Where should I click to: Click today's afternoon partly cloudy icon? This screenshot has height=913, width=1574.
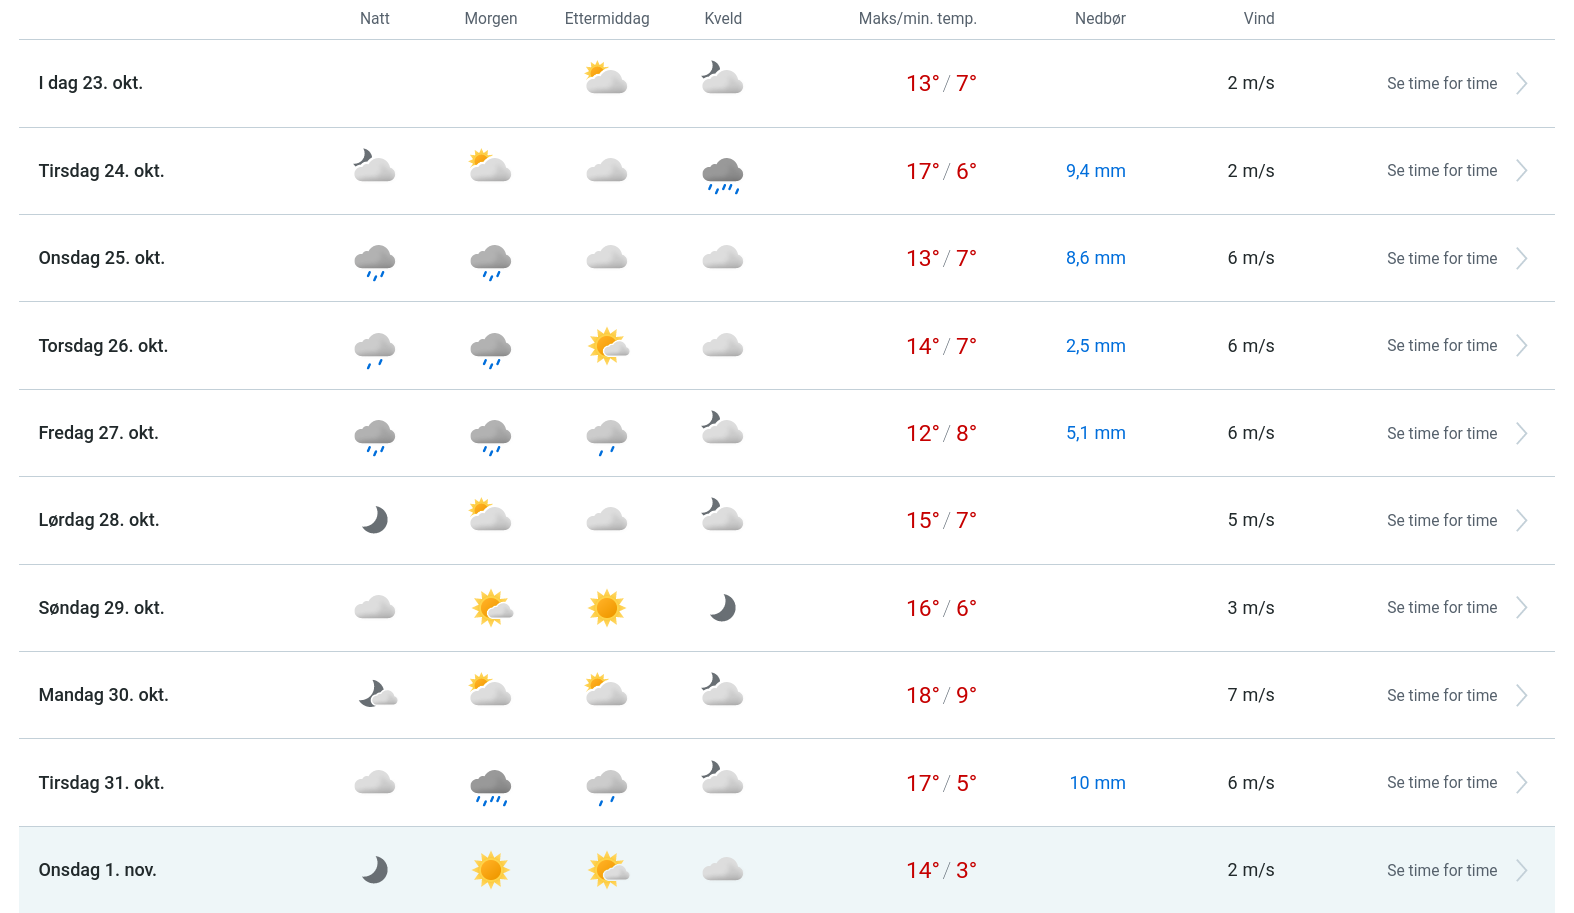coord(607,79)
